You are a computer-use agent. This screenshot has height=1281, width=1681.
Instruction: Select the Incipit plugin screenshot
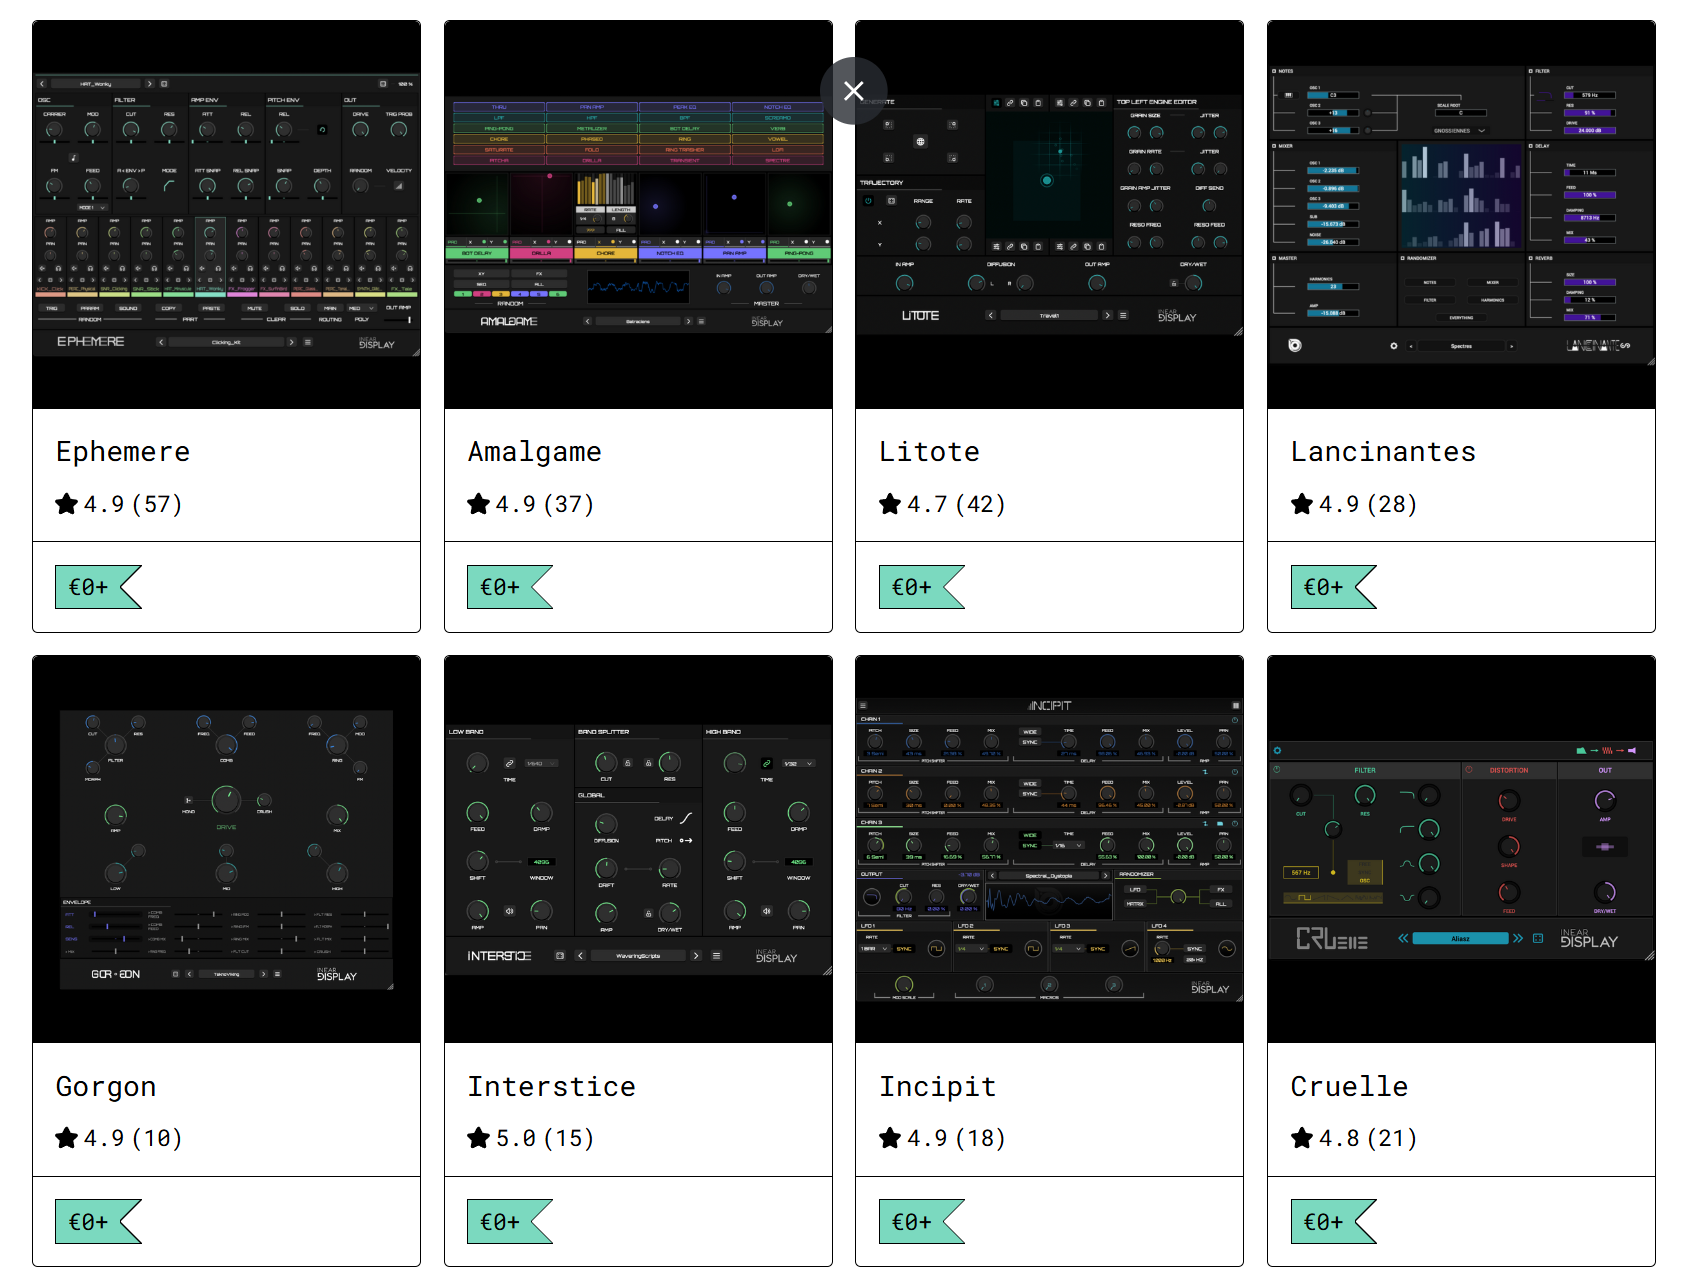1049,849
